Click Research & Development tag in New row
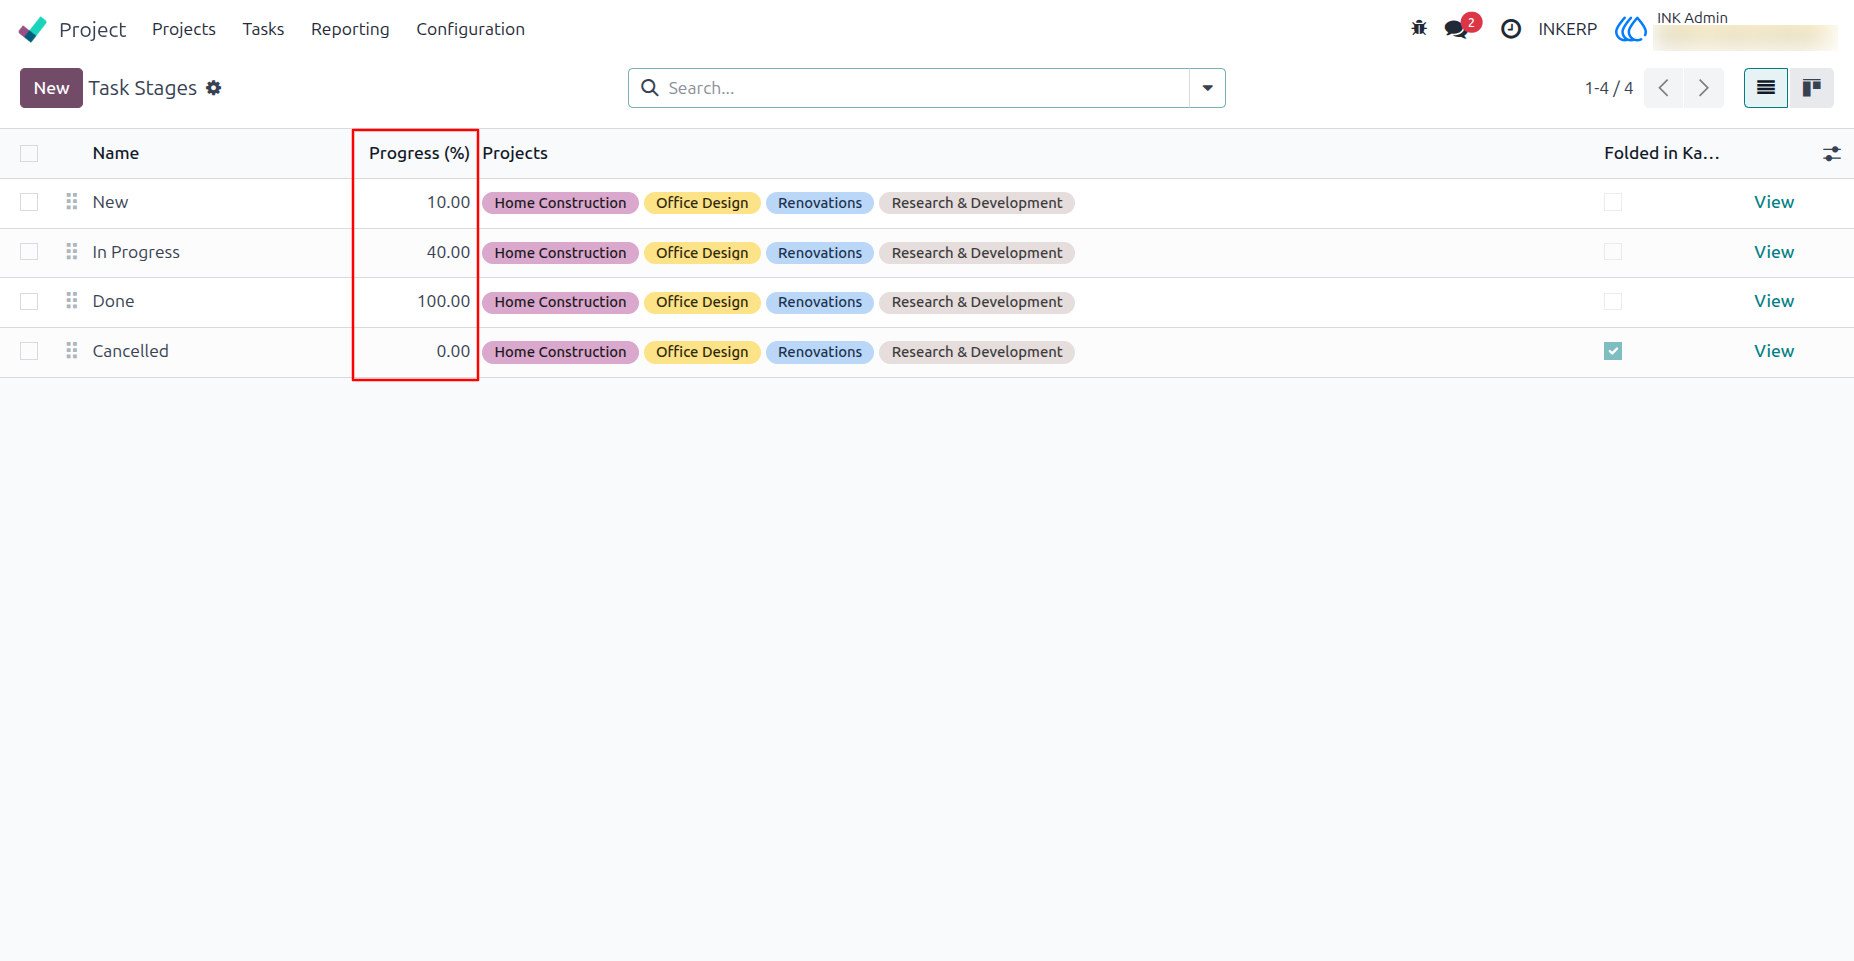Screen dimensions: 1854x961 977,203
